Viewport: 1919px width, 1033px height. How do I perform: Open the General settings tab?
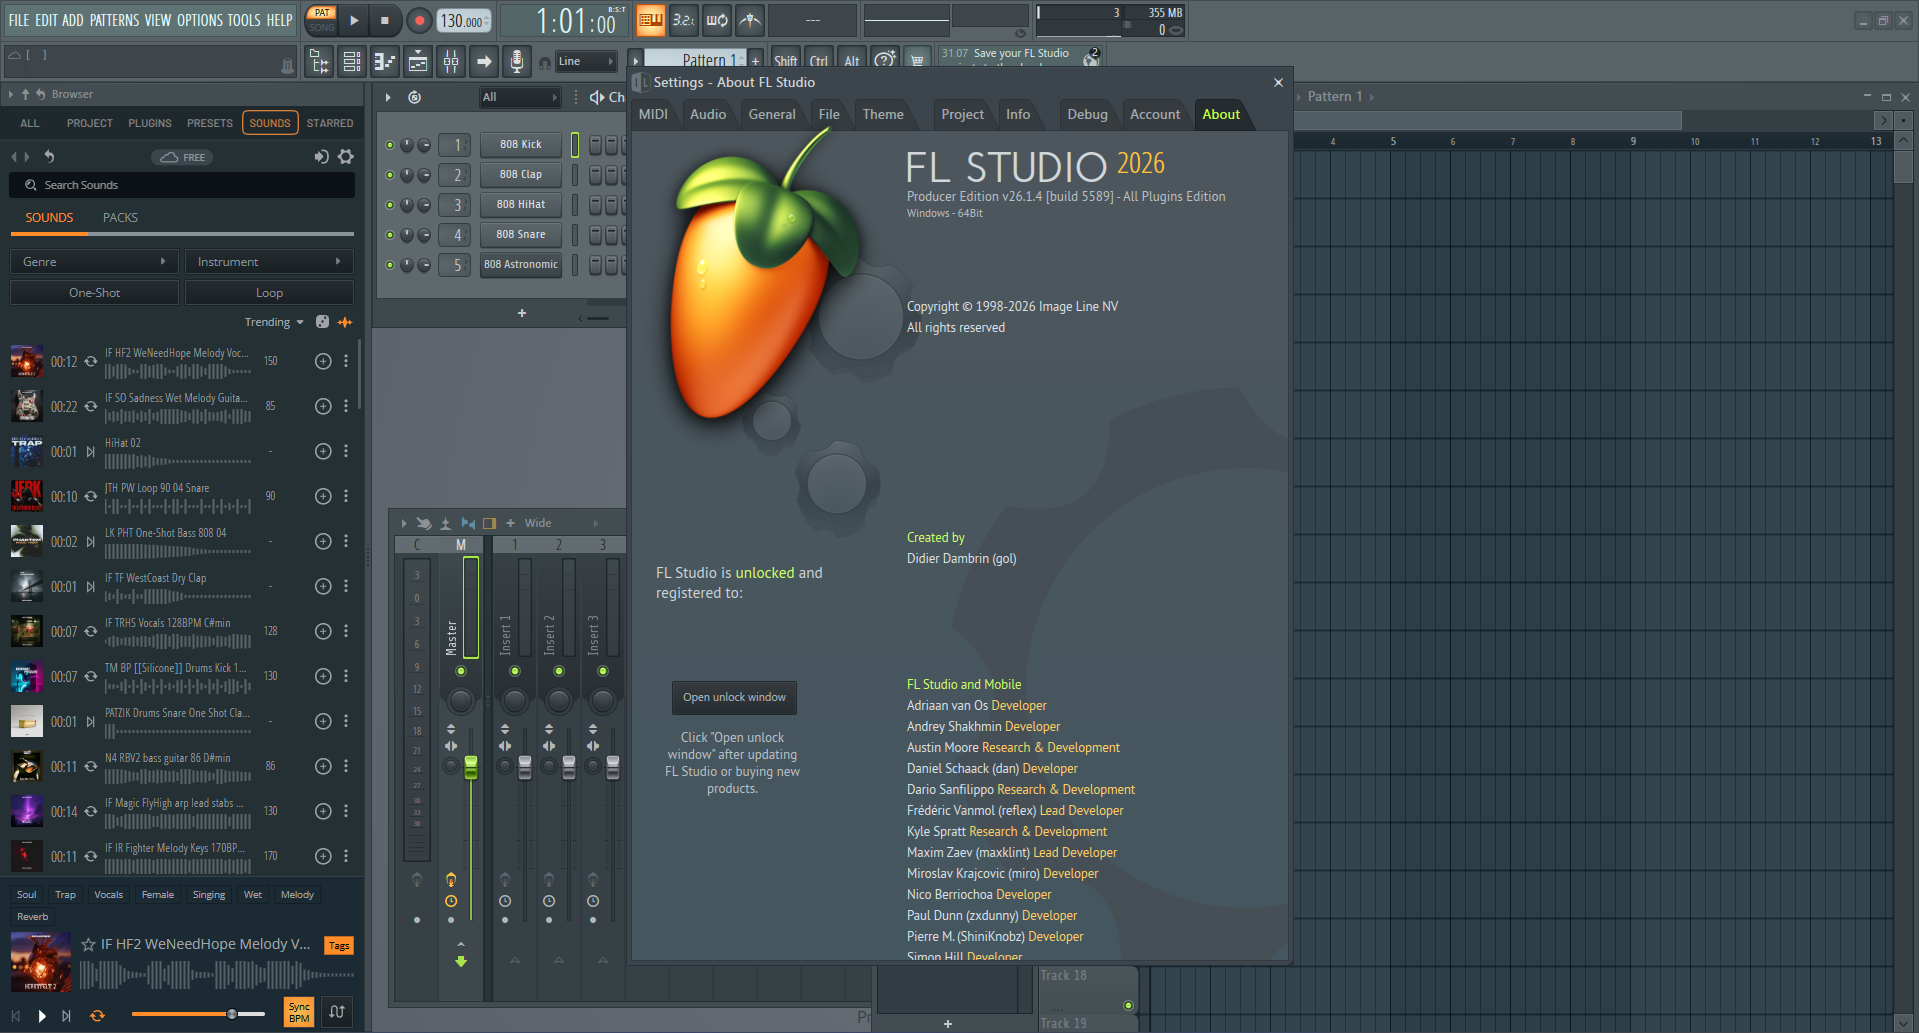pyautogui.click(x=772, y=114)
